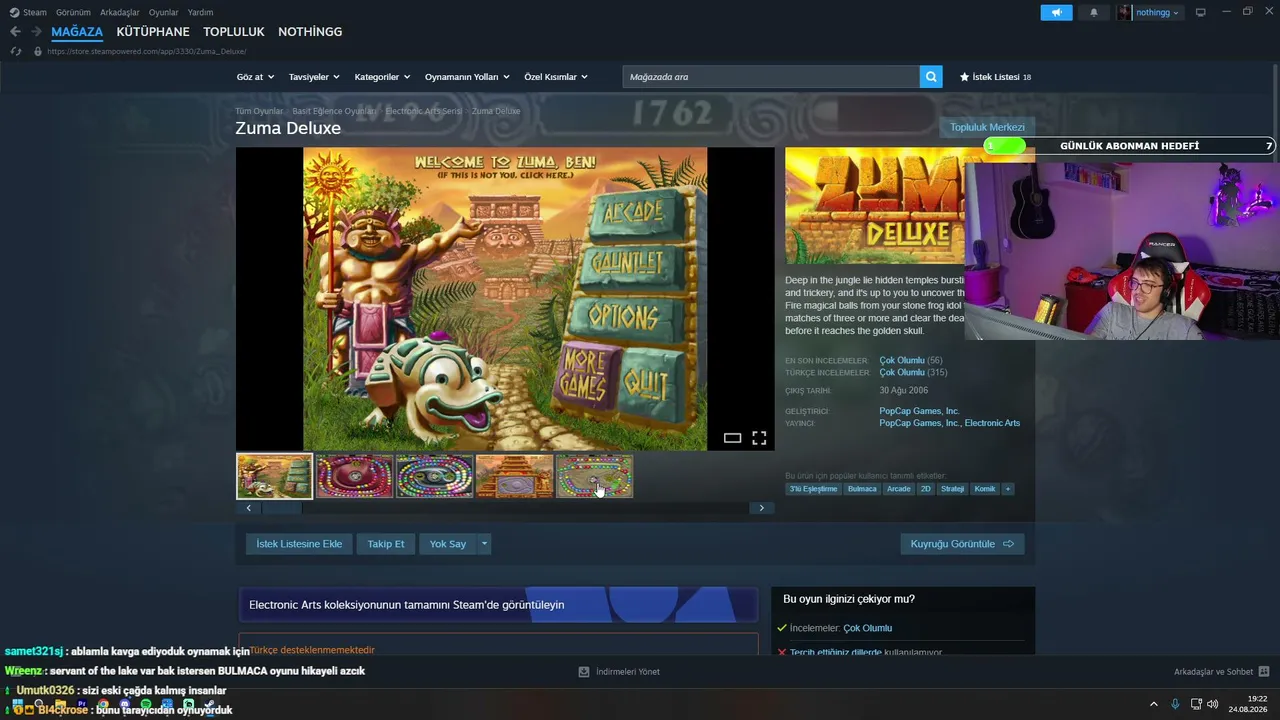Go back with the left arrow
This screenshot has height=720, width=1280.
click(15, 32)
